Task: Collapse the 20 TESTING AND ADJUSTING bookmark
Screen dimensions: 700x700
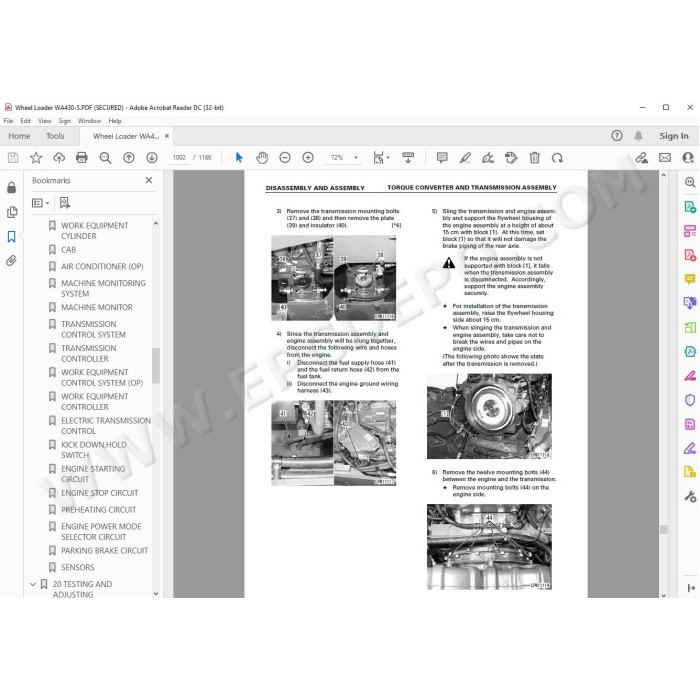Action: [33, 584]
